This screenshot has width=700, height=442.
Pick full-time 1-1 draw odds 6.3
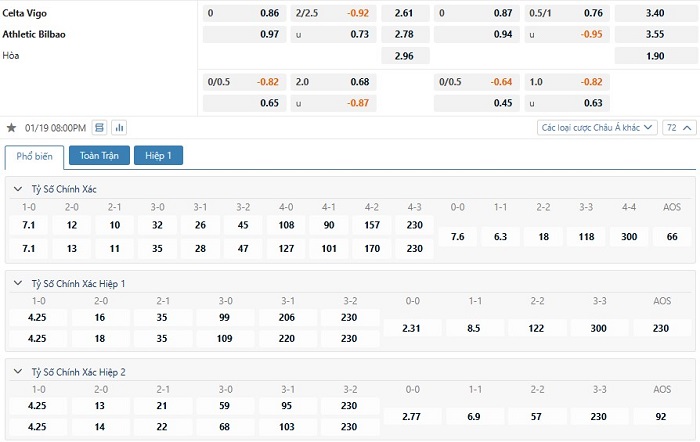(x=500, y=237)
